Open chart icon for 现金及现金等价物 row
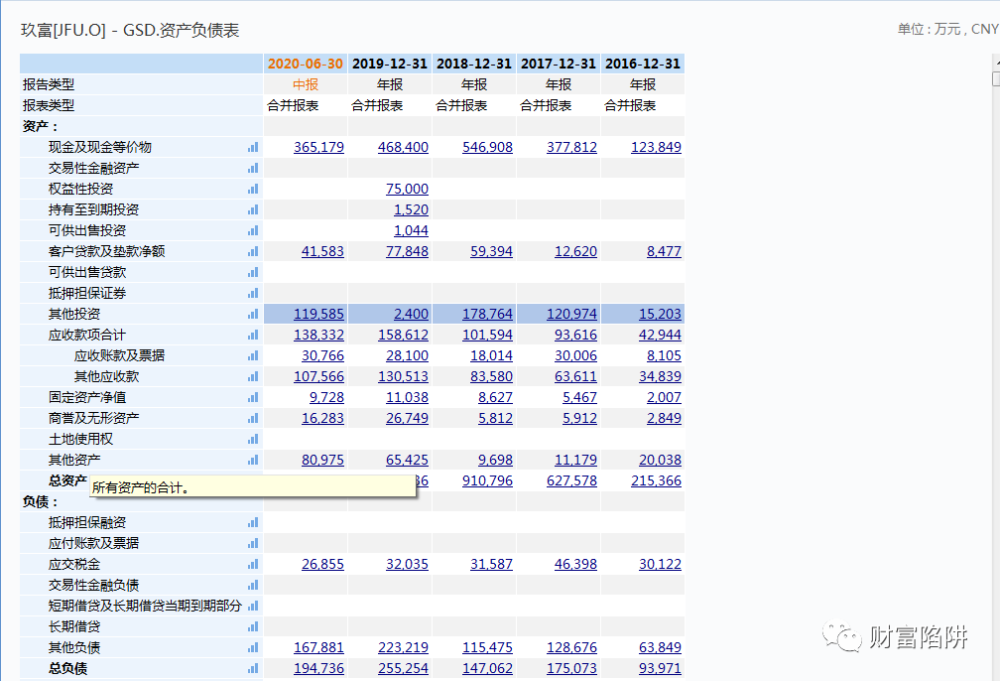Screen dimensions: 1000x681 click(x=253, y=147)
